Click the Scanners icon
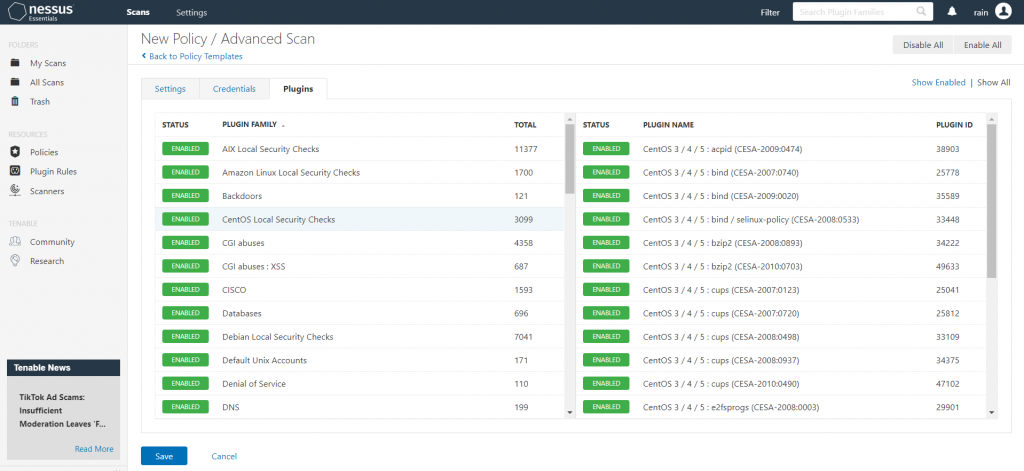The height and width of the screenshot is (471, 1024). point(15,191)
